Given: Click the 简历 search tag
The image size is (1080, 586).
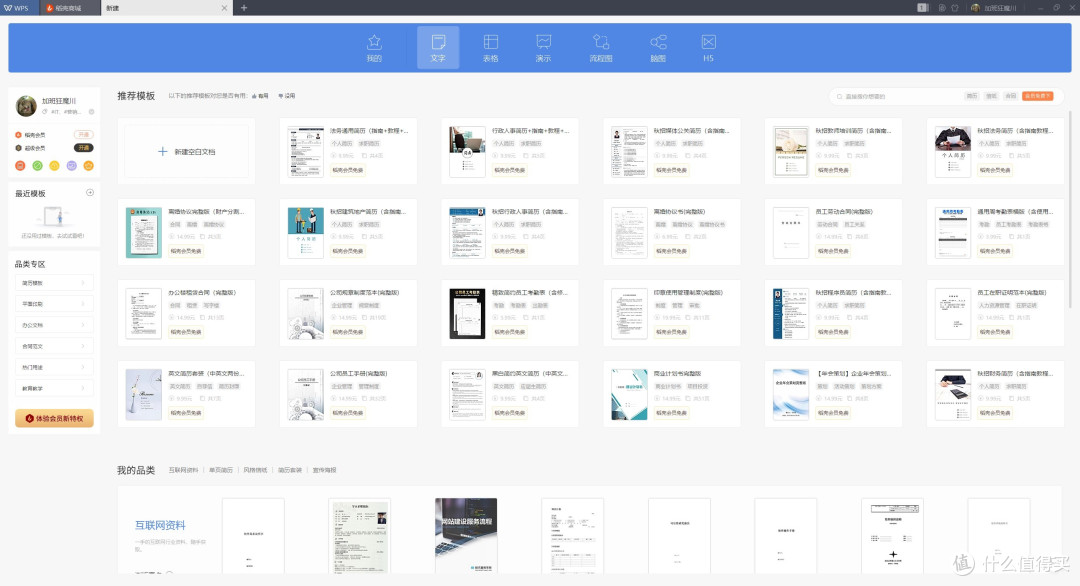Looking at the screenshot, I should (972, 96).
